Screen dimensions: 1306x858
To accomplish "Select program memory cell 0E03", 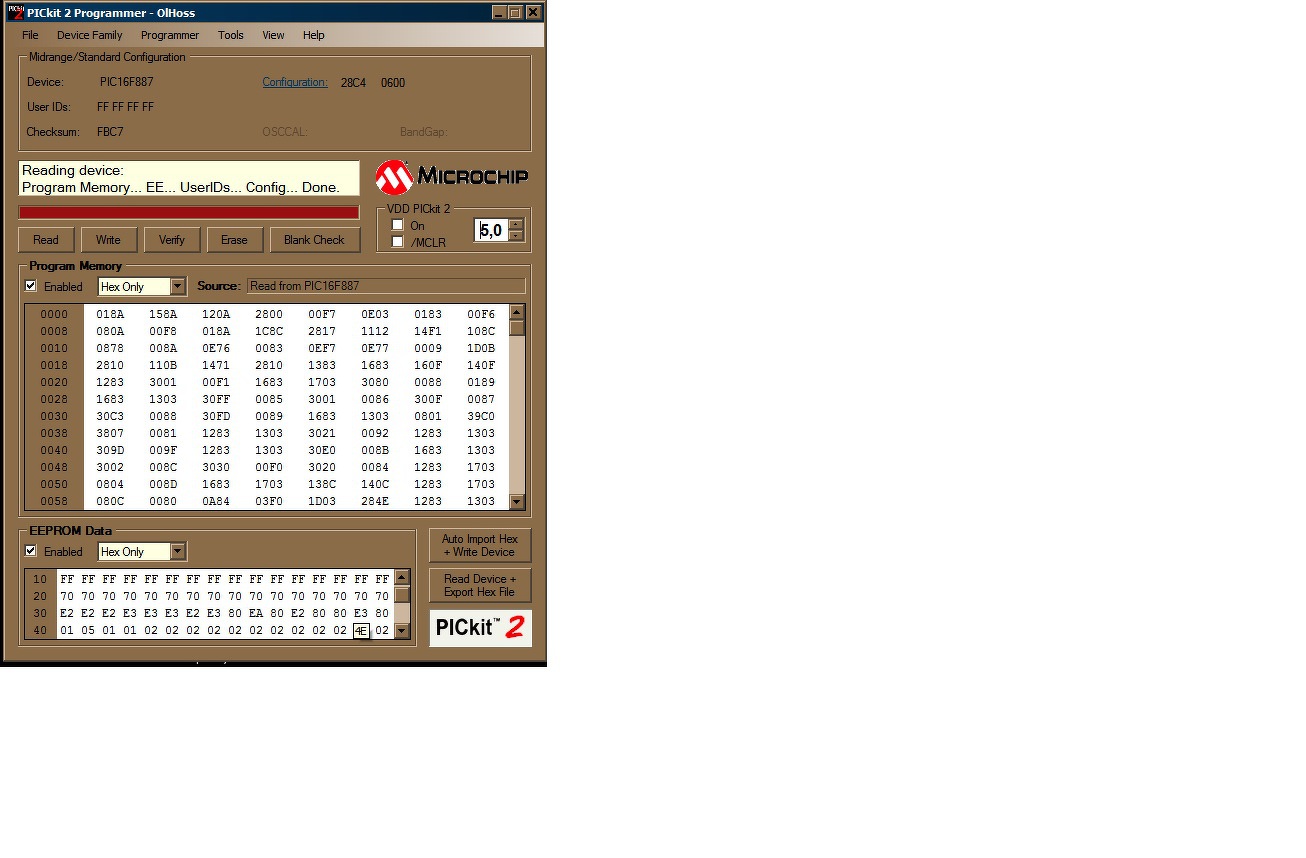I will [x=375, y=314].
